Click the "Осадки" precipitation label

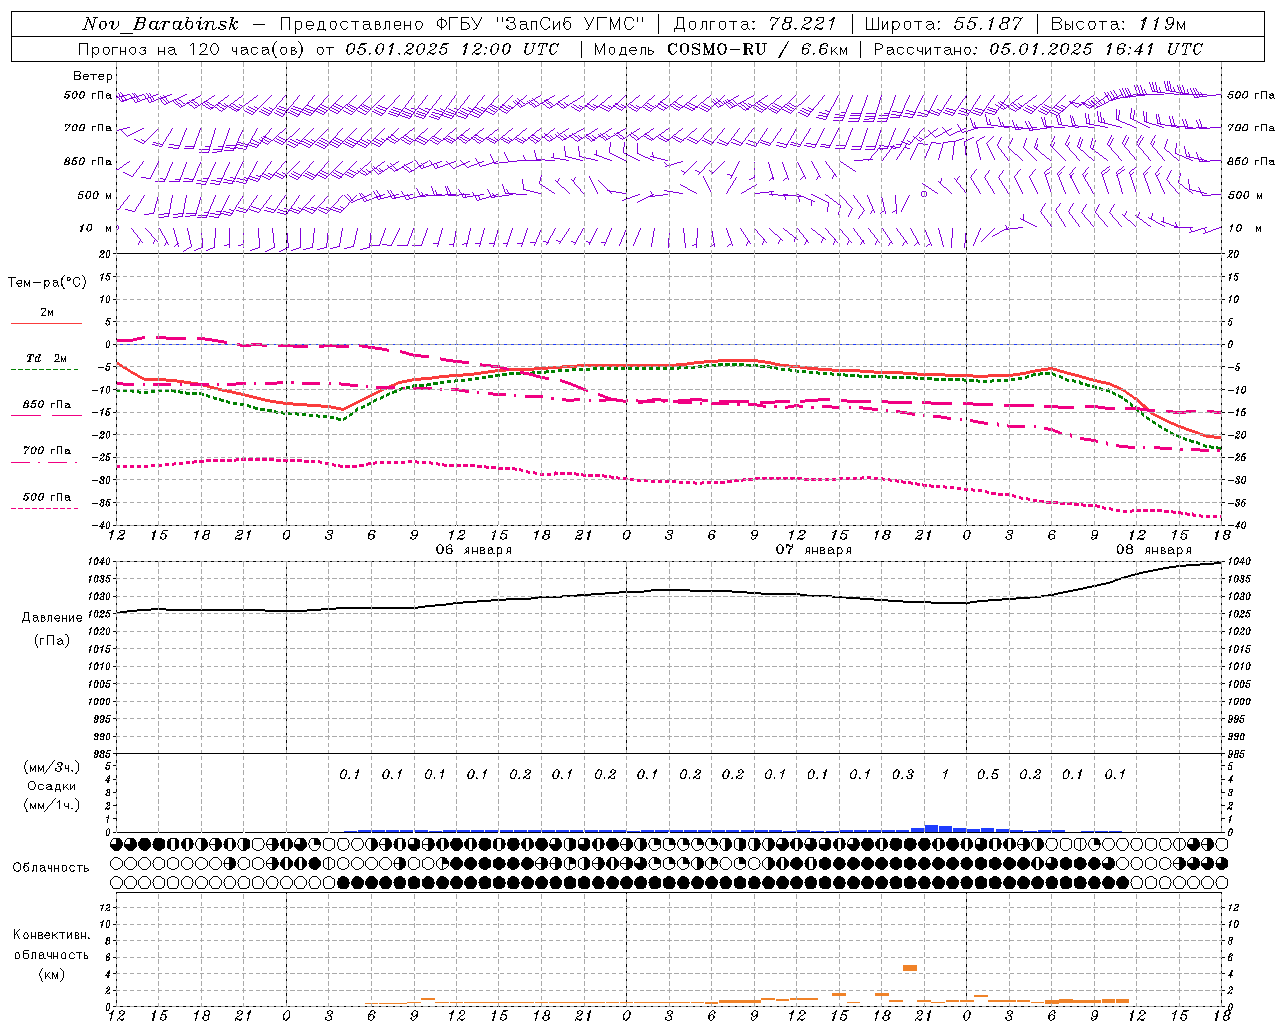pyautogui.click(x=52, y=786)
